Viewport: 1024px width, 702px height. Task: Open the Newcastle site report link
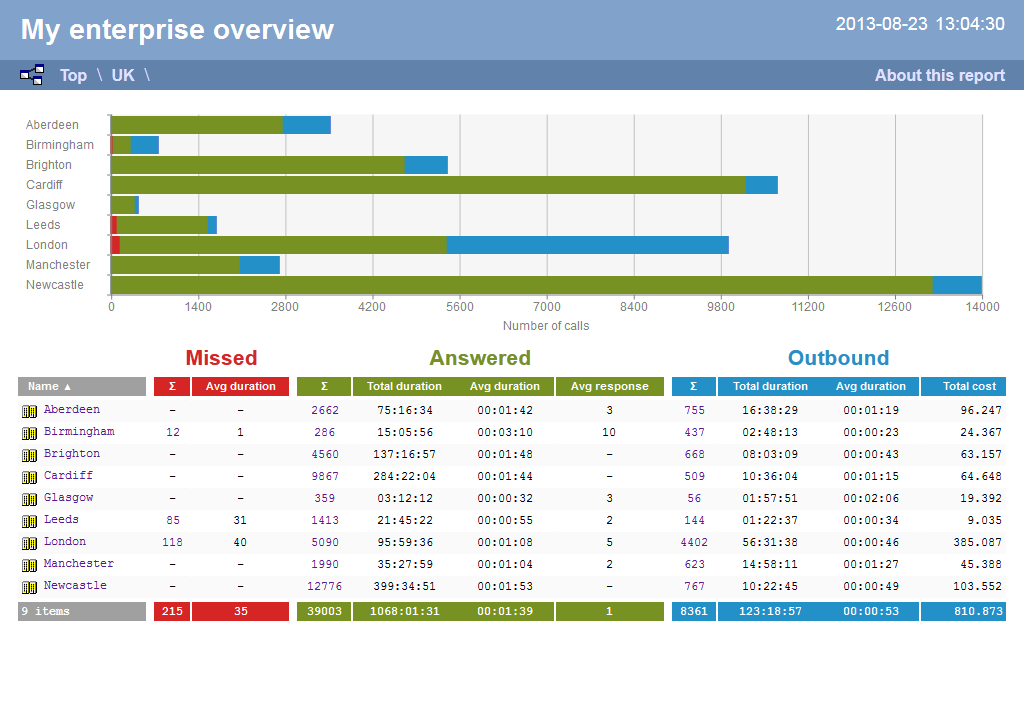[x=77, y=585]
